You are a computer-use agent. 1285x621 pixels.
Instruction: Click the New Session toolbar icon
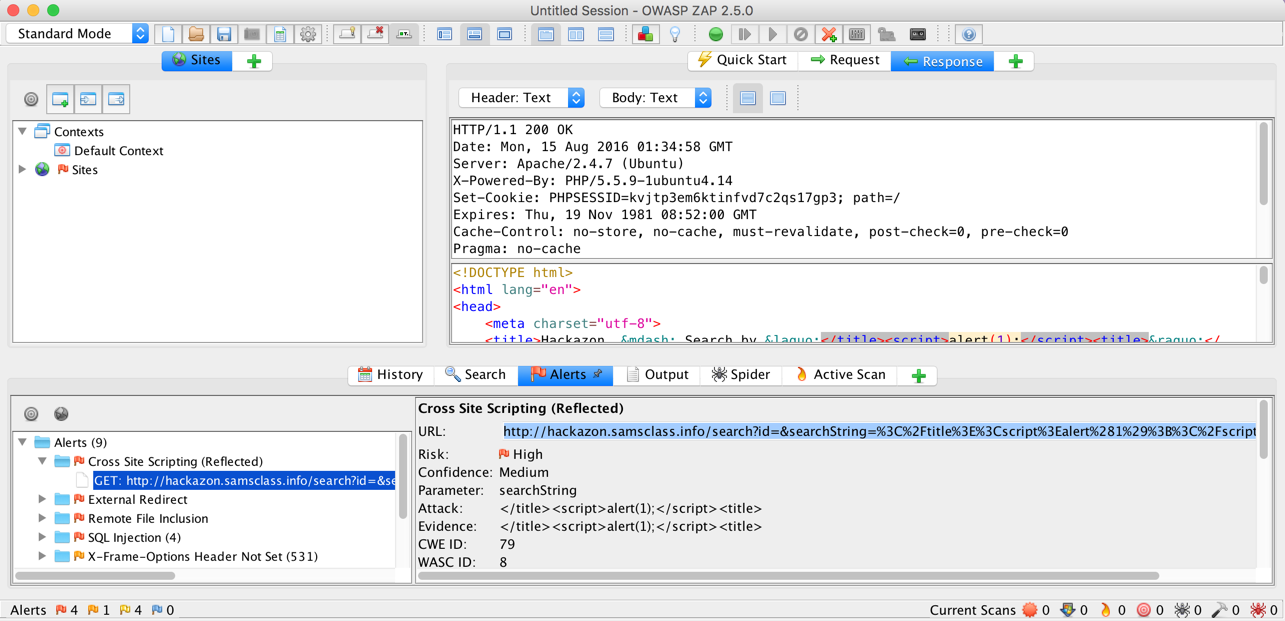168,34
